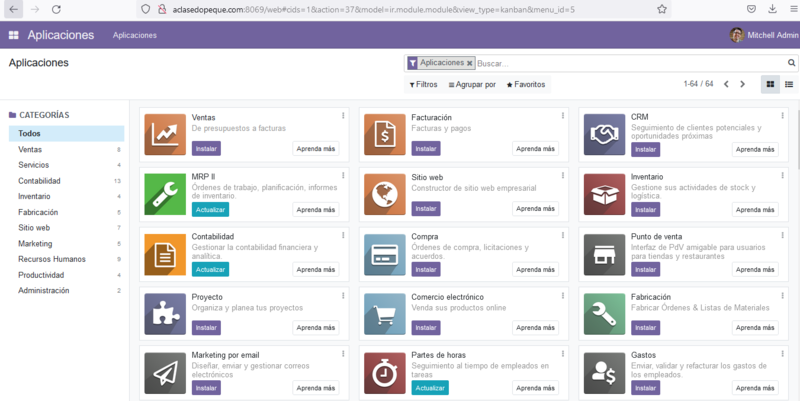The height and width of the screenshot is (401, 800).
Task: Open the Ventas app chart icon
Action: tap(165, 135)
